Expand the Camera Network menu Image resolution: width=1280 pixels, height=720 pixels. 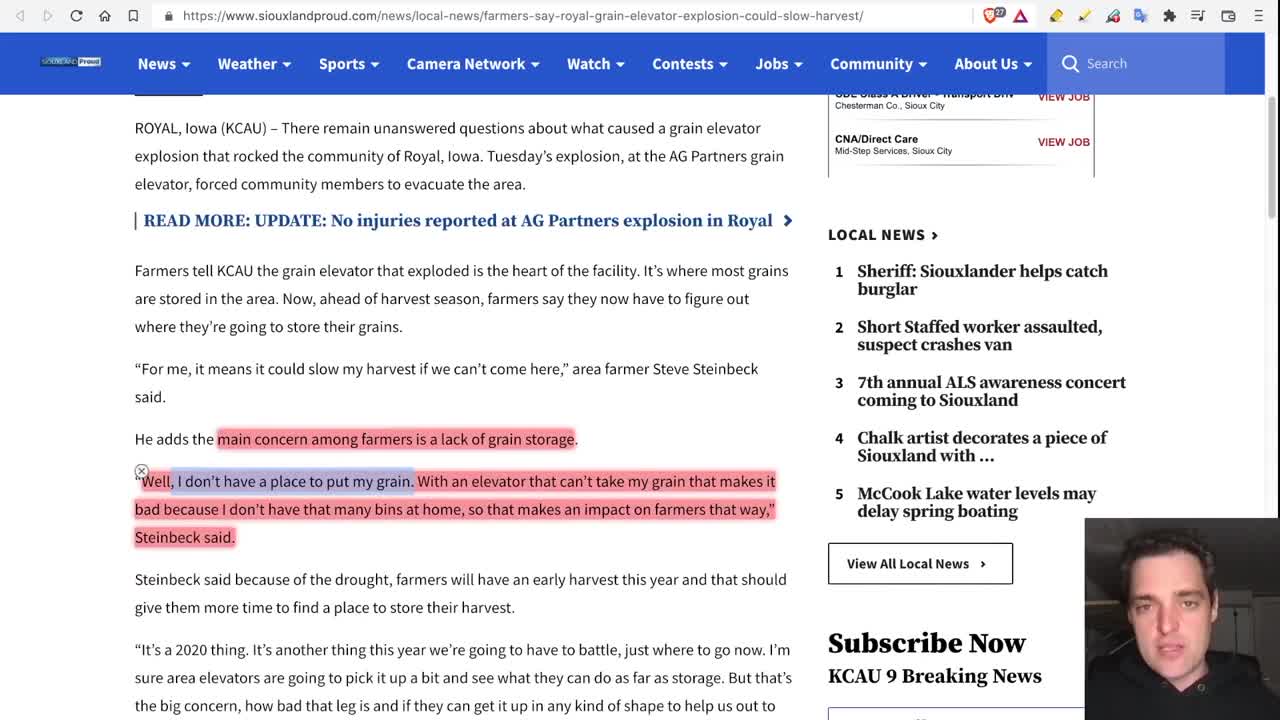(473, 63)
